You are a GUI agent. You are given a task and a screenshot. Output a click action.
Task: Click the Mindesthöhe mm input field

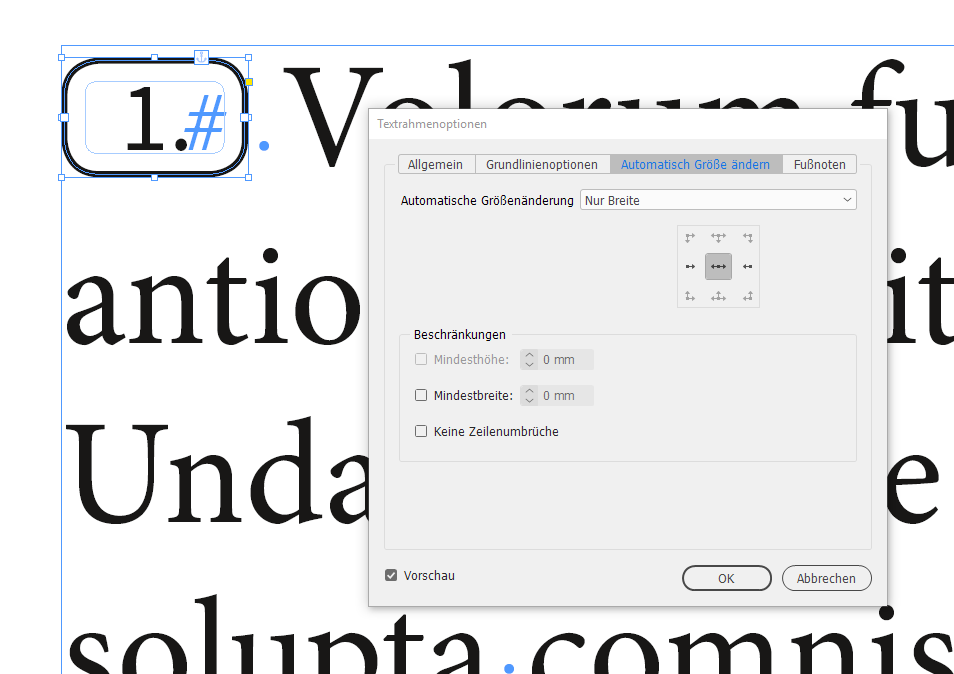[566, 360]
